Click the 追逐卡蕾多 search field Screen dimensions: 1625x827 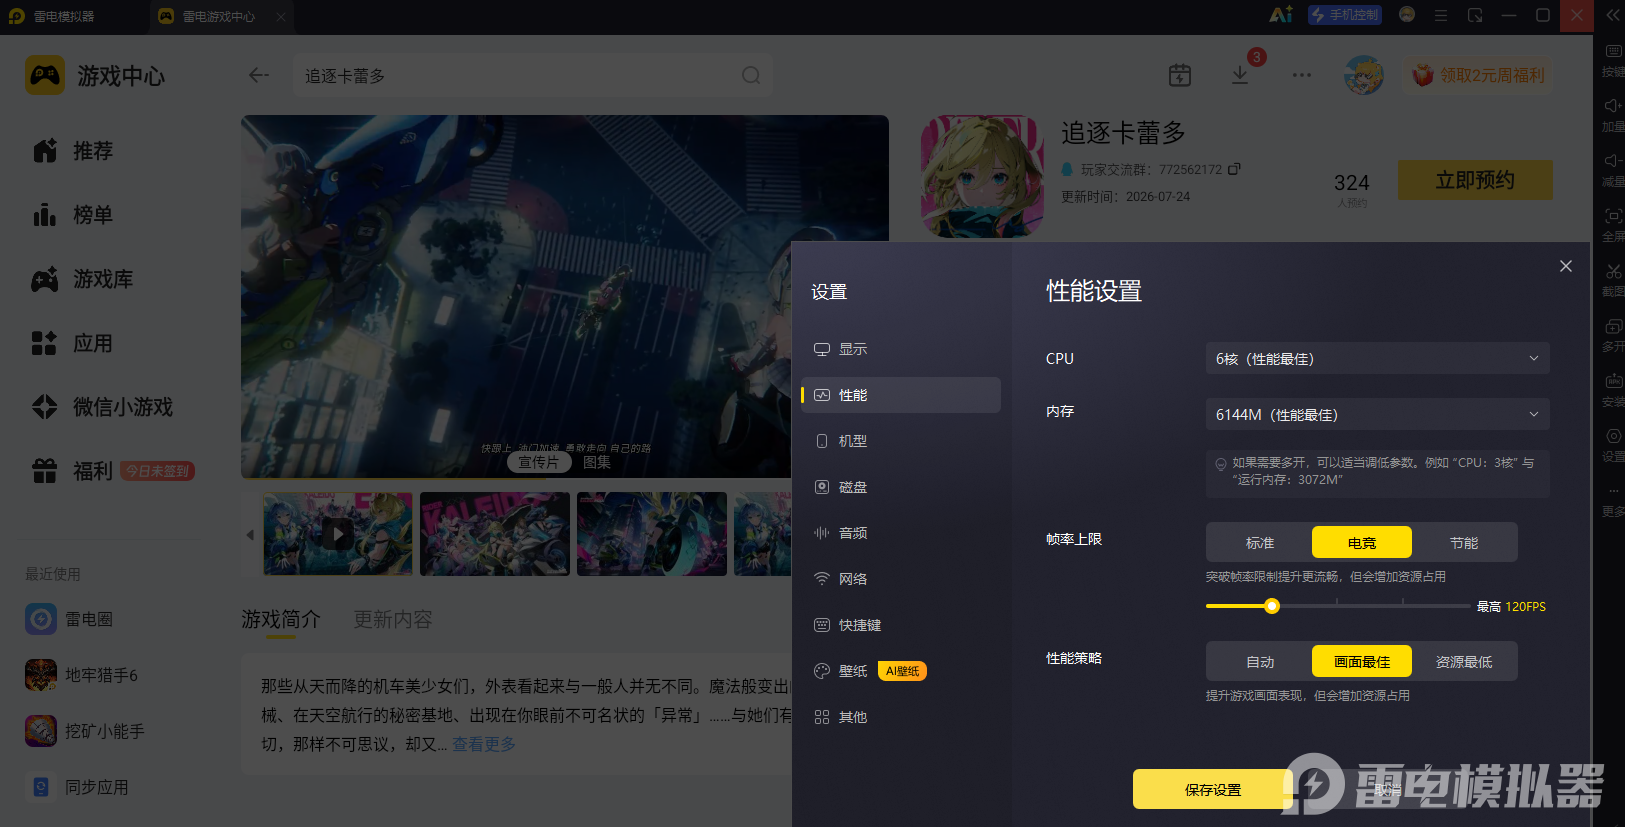tap(532, 76)
